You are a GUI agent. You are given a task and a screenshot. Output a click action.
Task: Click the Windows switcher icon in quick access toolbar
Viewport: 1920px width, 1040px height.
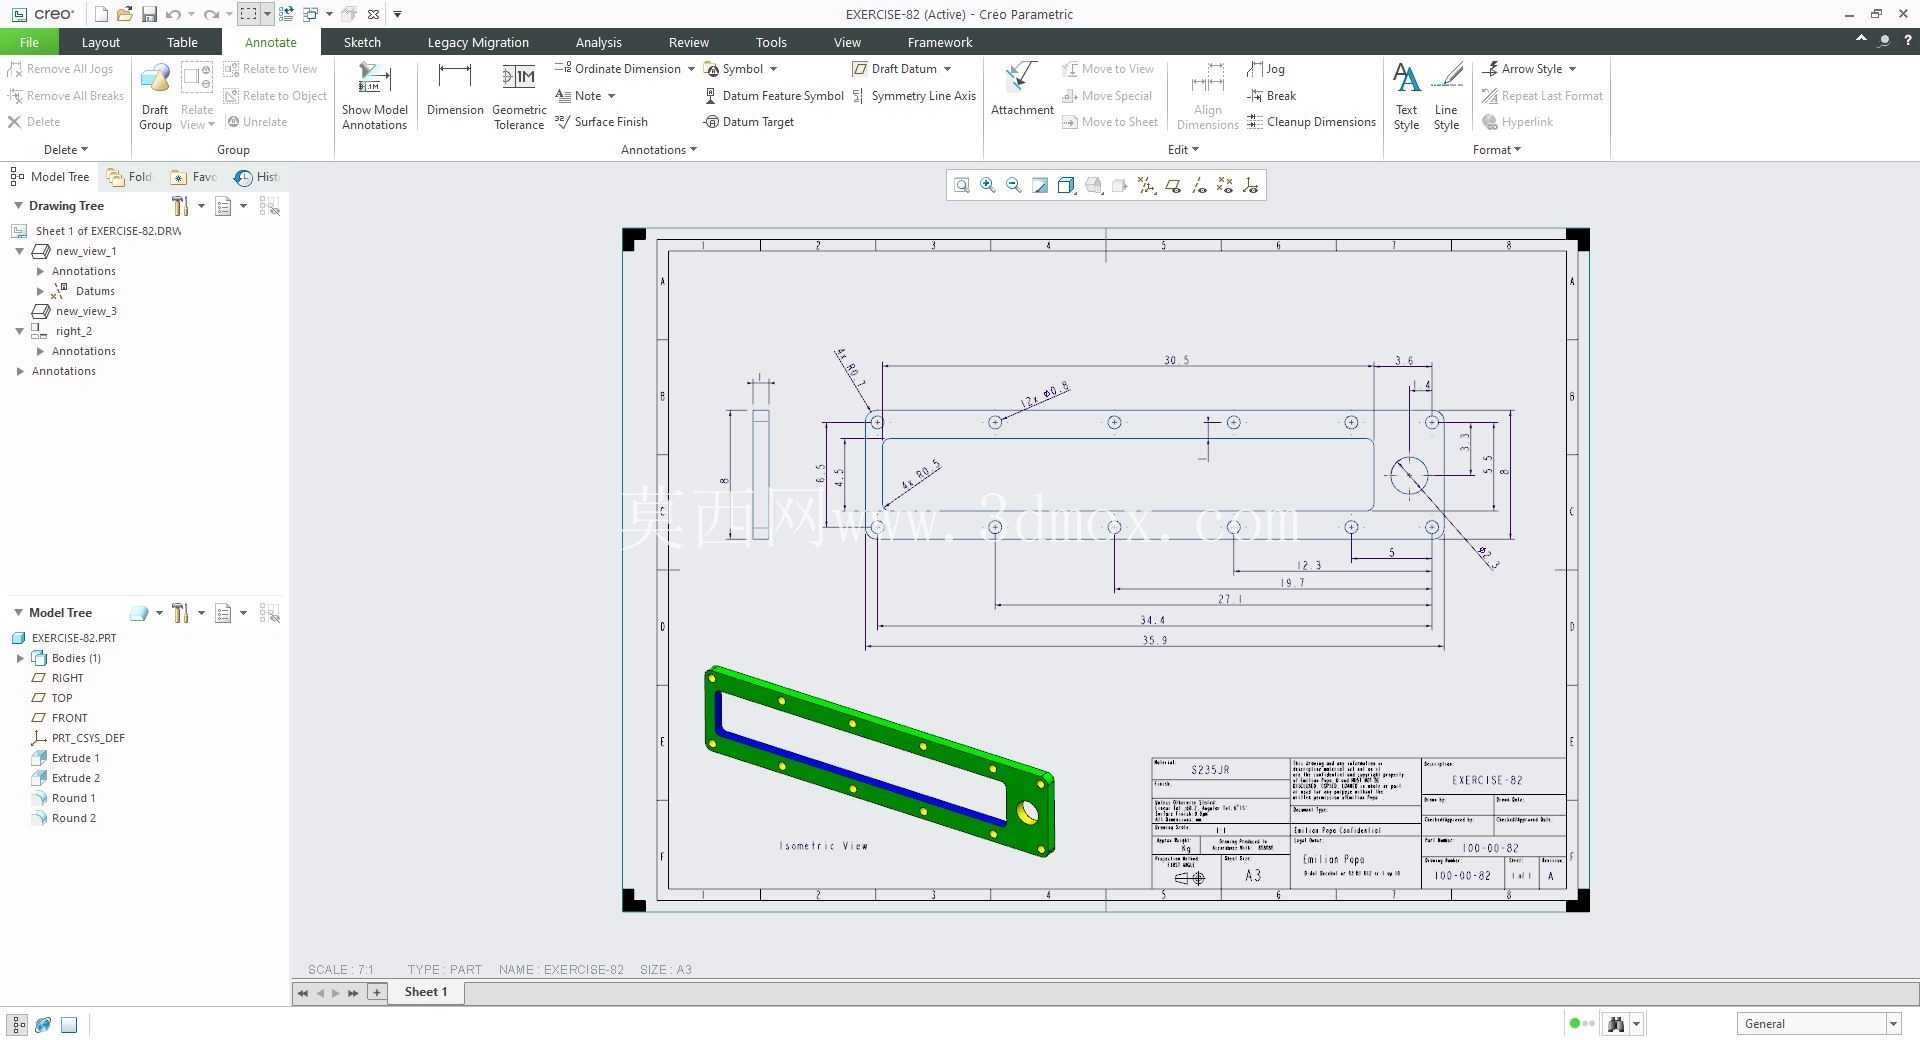coord(310,14)
